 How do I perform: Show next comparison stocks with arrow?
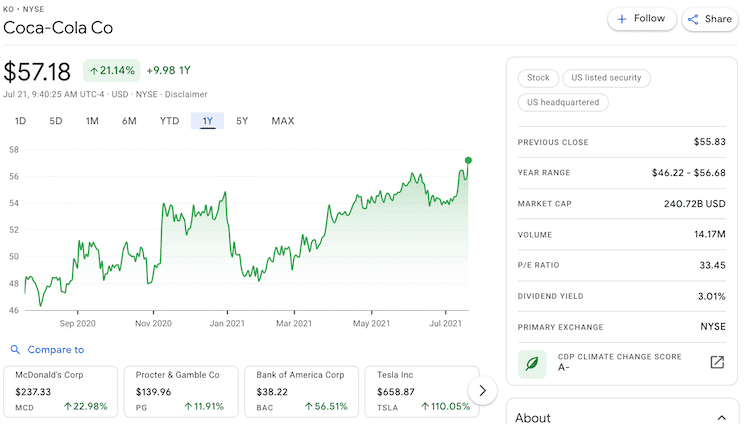tap(482, 391)
